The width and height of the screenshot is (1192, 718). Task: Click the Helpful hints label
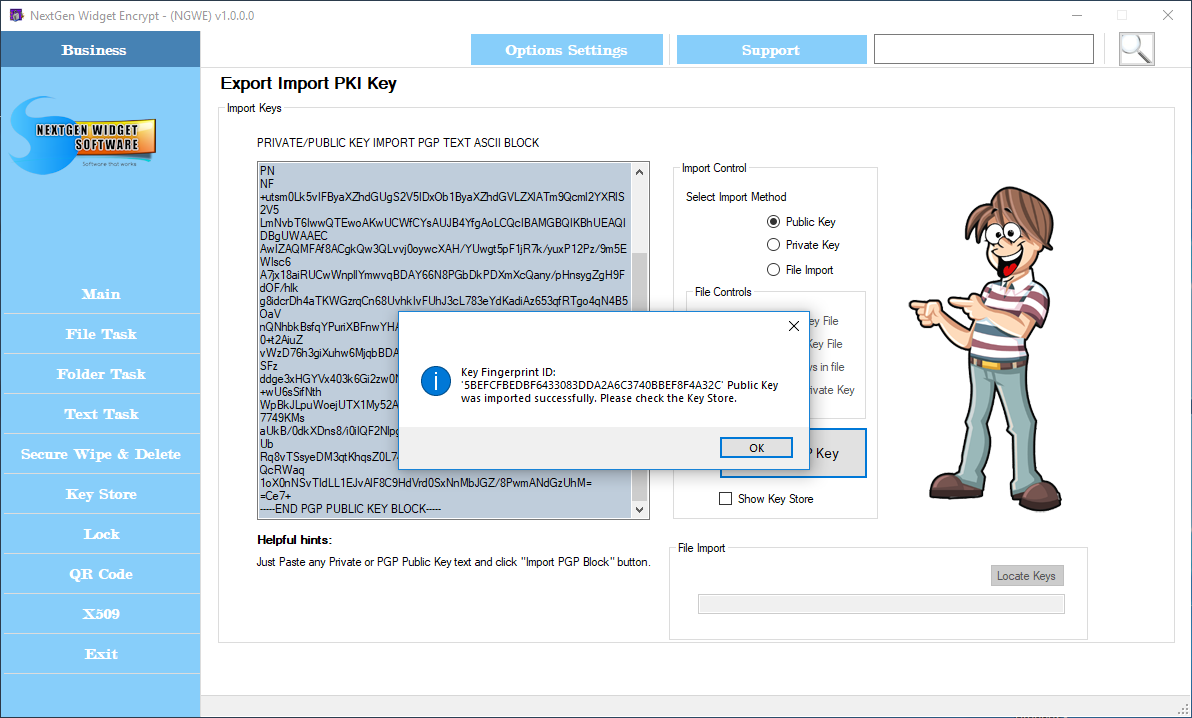click(294, 540)
